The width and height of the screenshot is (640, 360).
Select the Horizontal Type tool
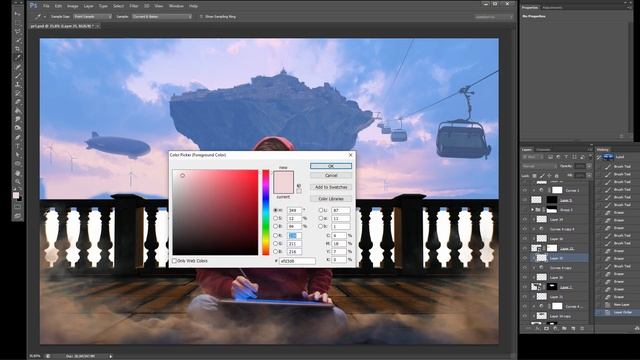coord(18,146)
